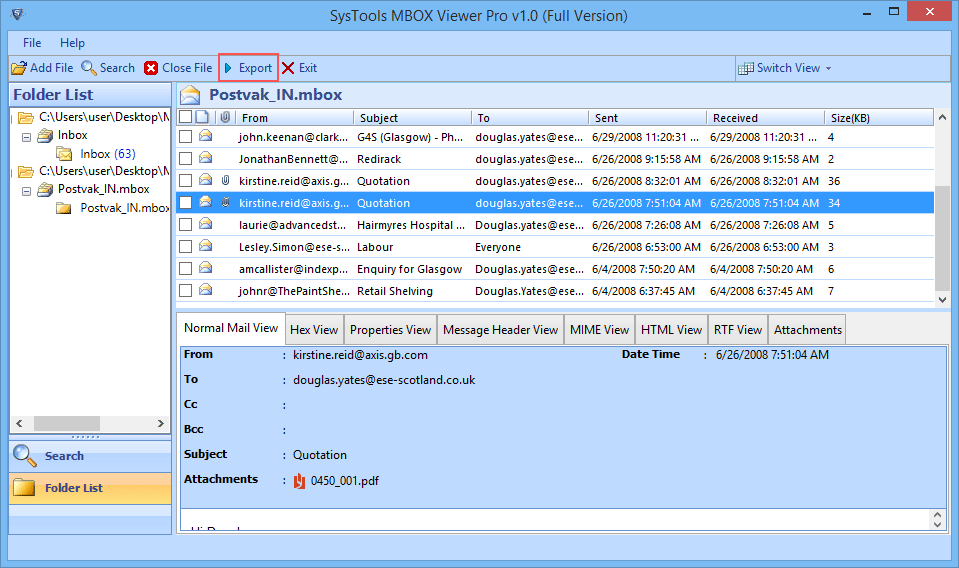Click the page icon column header

pos(202,117)
